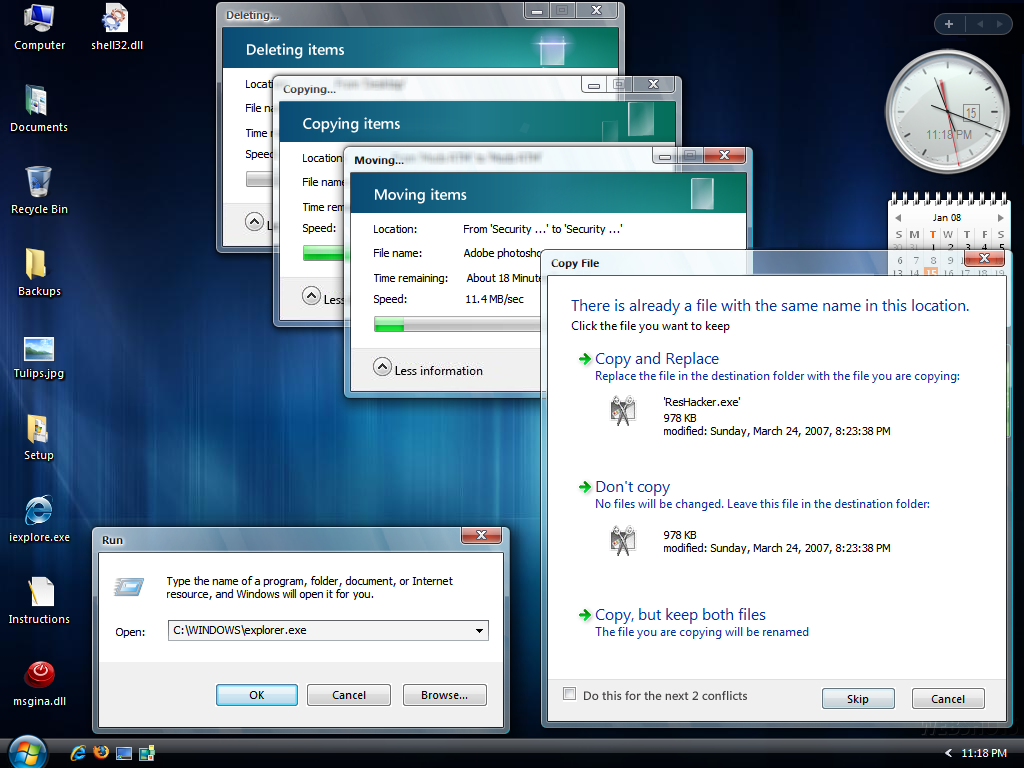
Task: Choose the Copy and Replace option
Action: [x=656, y=359]
